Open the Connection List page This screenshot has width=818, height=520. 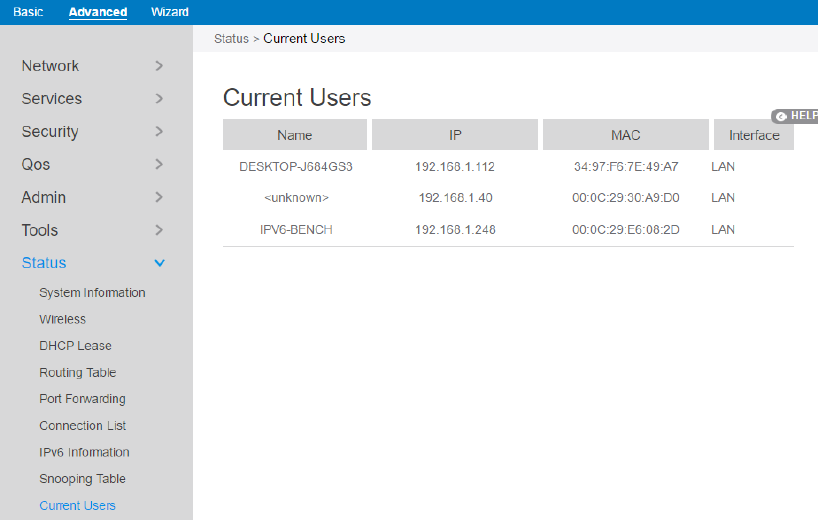82,426
